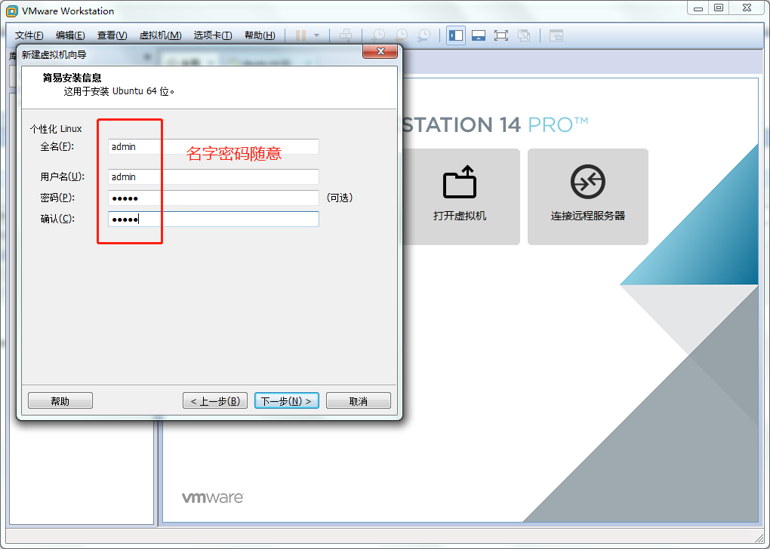Click the Connect to Remote Server (连接远程服务器) tile
The width and height of the screenshot is (770, 549).
point(587,196)
